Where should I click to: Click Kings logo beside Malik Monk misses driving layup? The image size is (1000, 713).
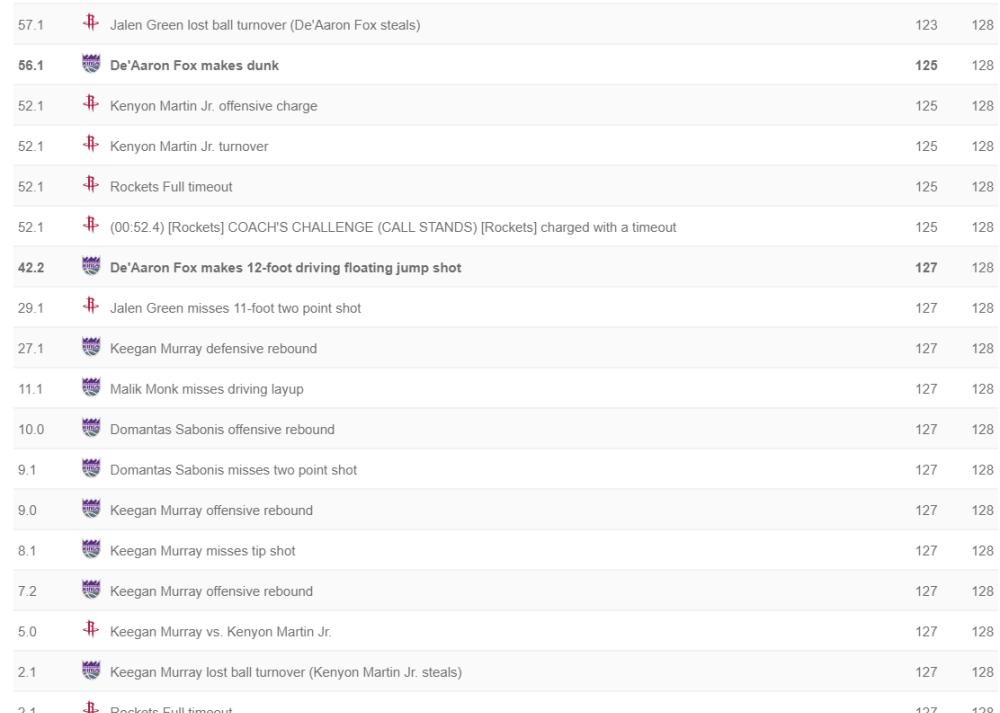91,387
